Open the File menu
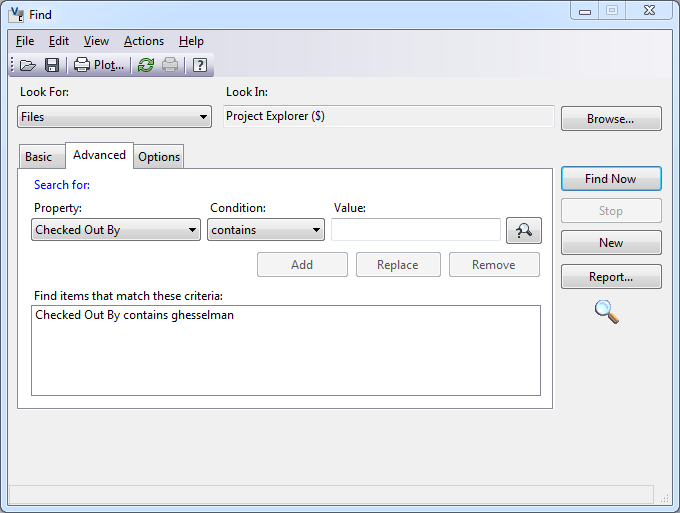 coord(25,41)
